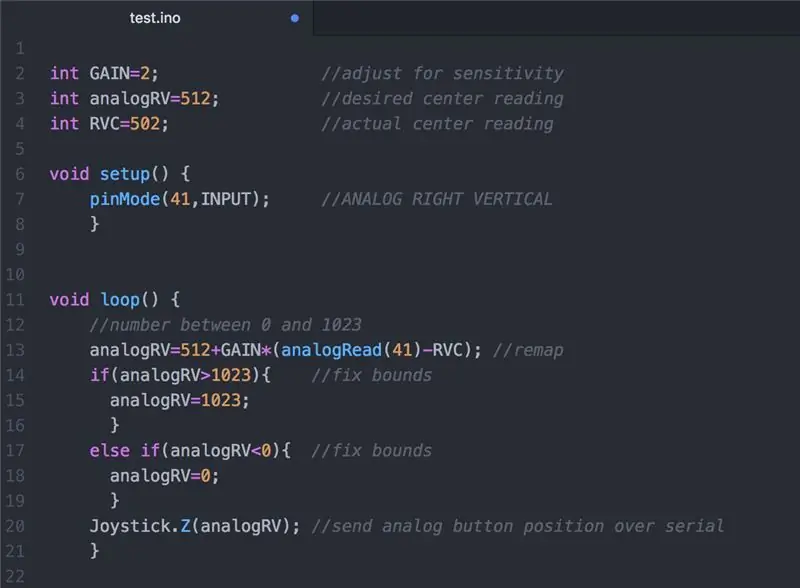The height and width of the screenshot is (588, 800).
Task: Click 'pinMode(41,INPUT);' statement
Action: [180, 199]
